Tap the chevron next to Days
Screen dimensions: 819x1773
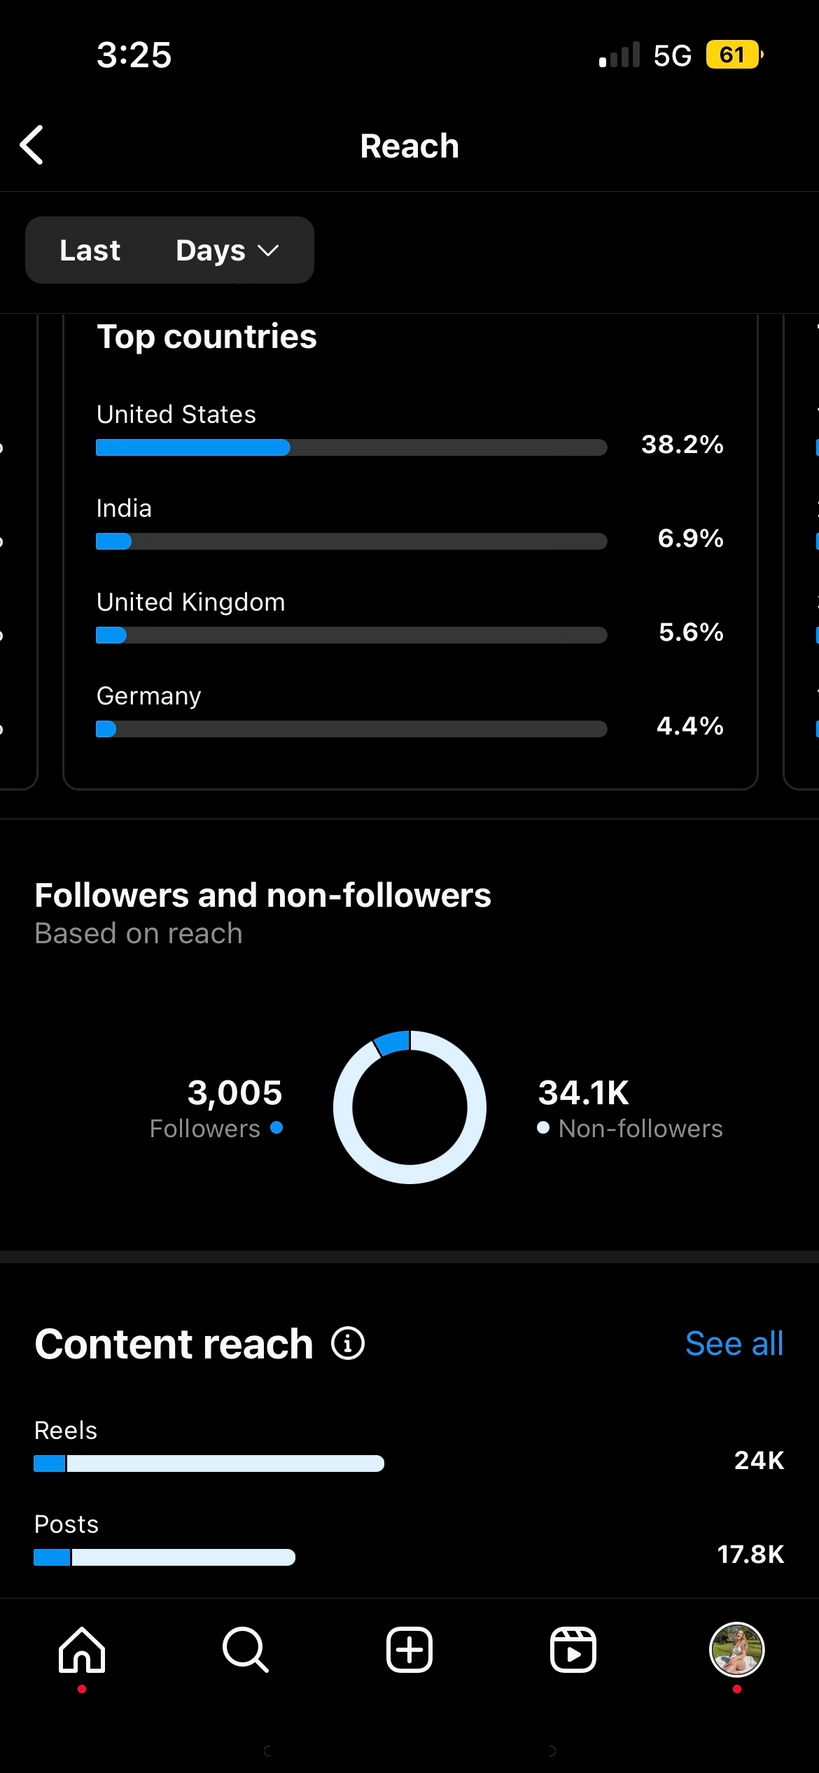268,250
